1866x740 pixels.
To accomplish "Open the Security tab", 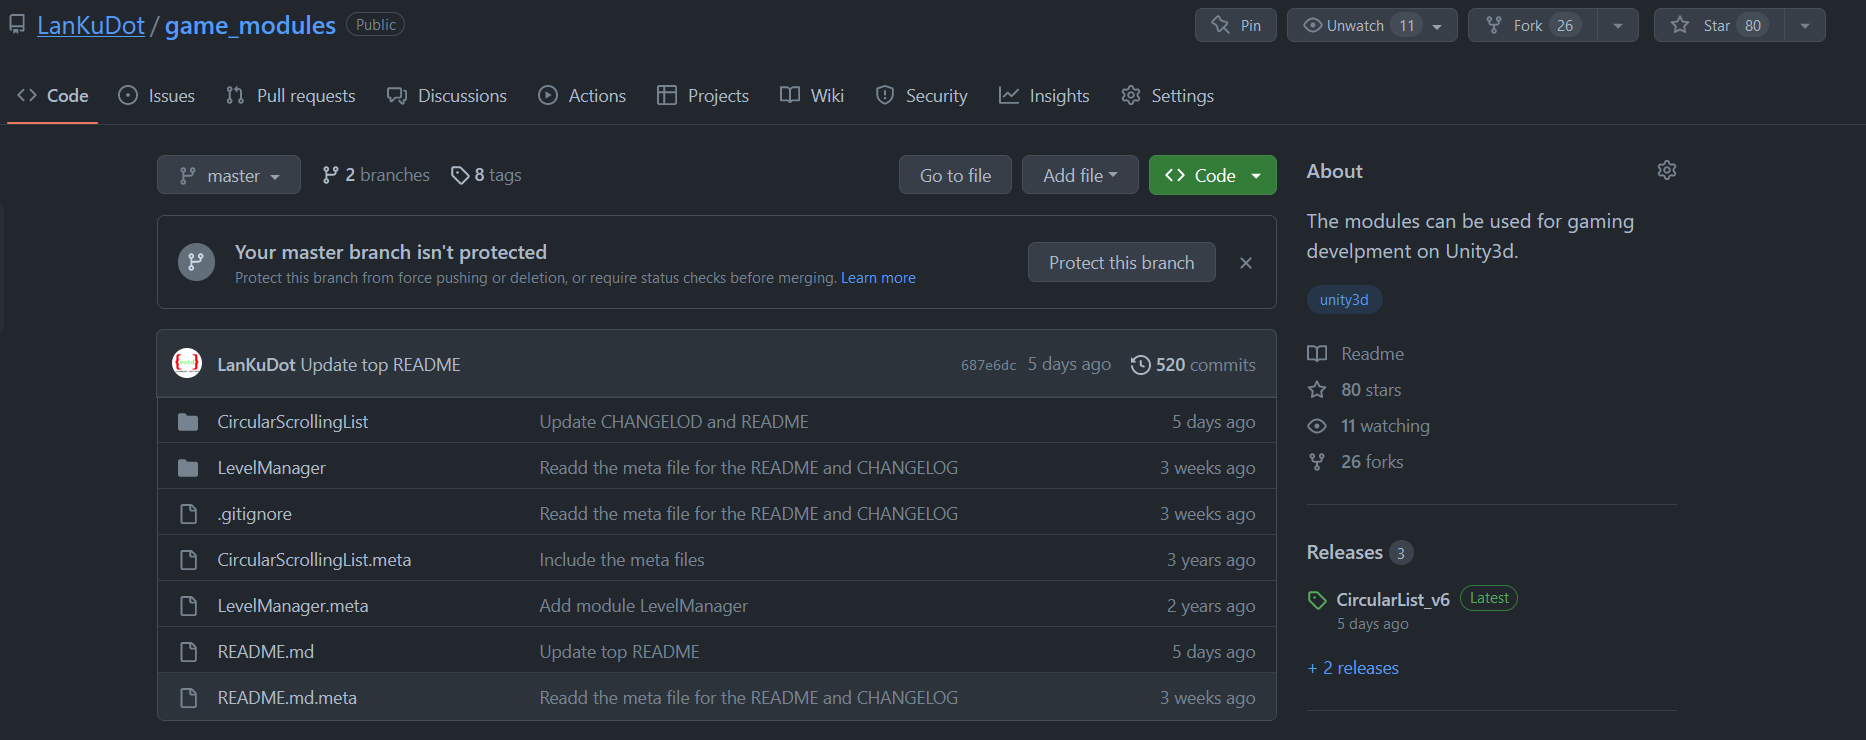I will [921, 95].
